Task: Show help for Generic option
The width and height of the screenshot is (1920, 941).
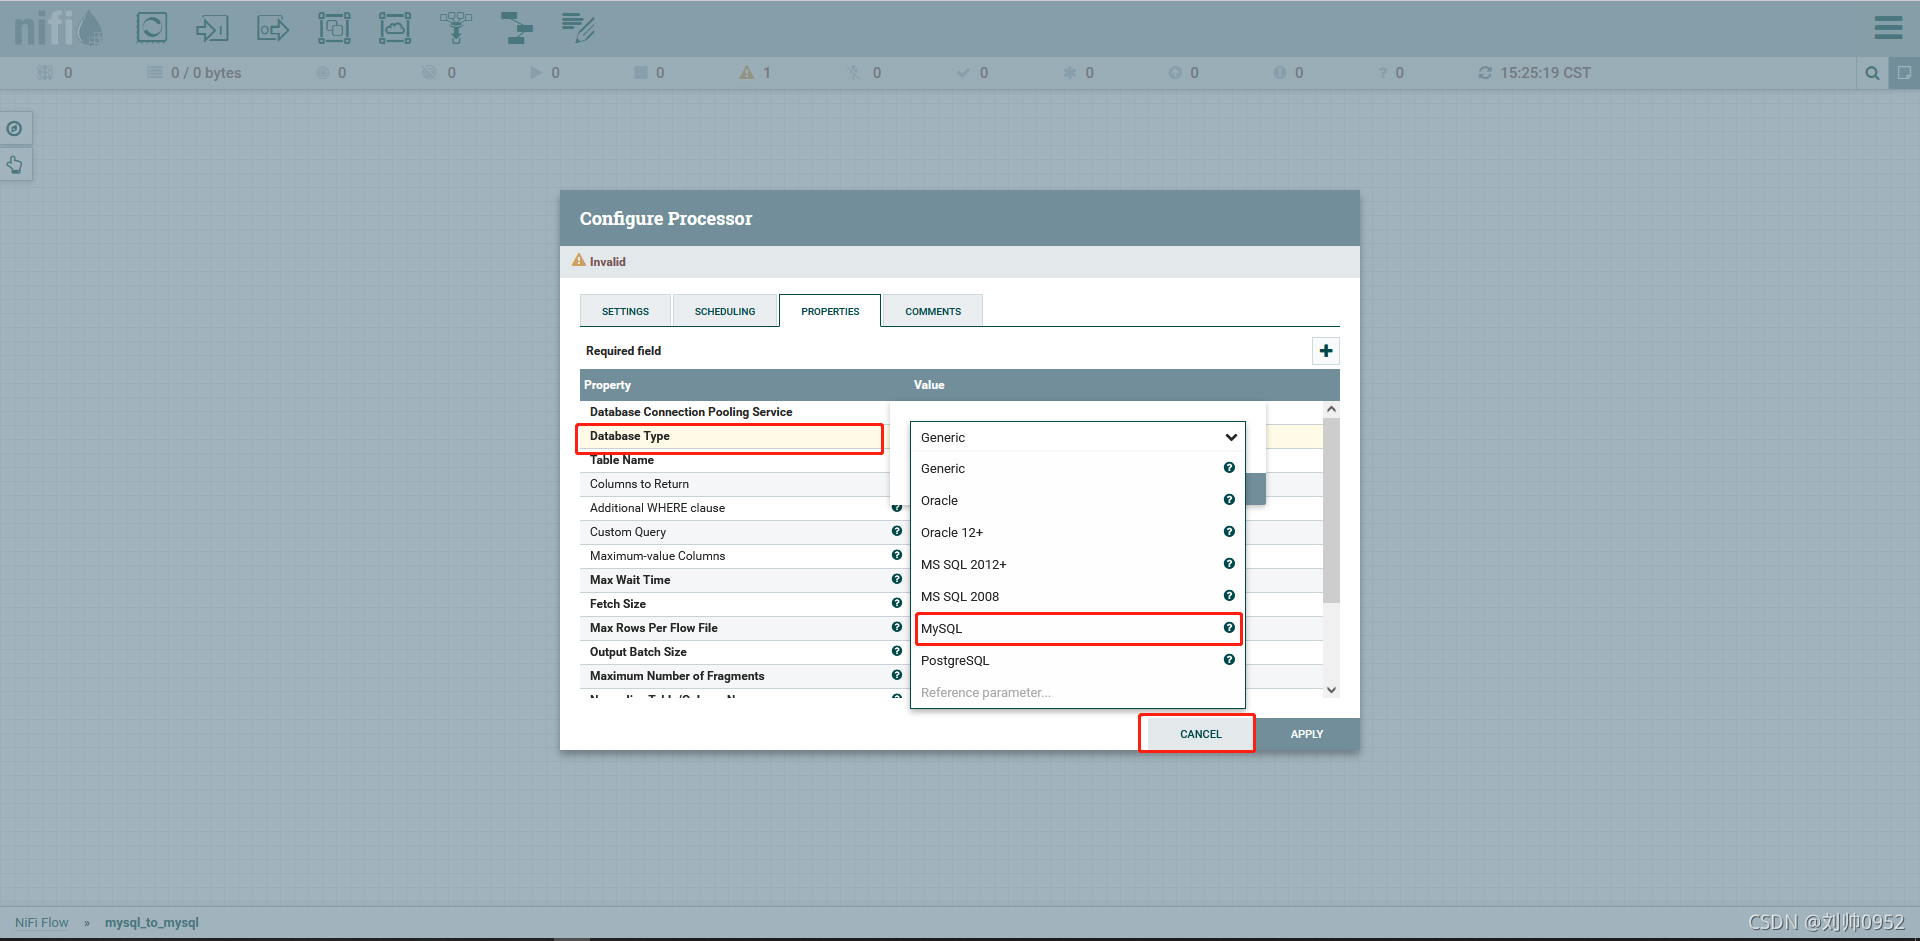Action: [x=1229, y=468]
